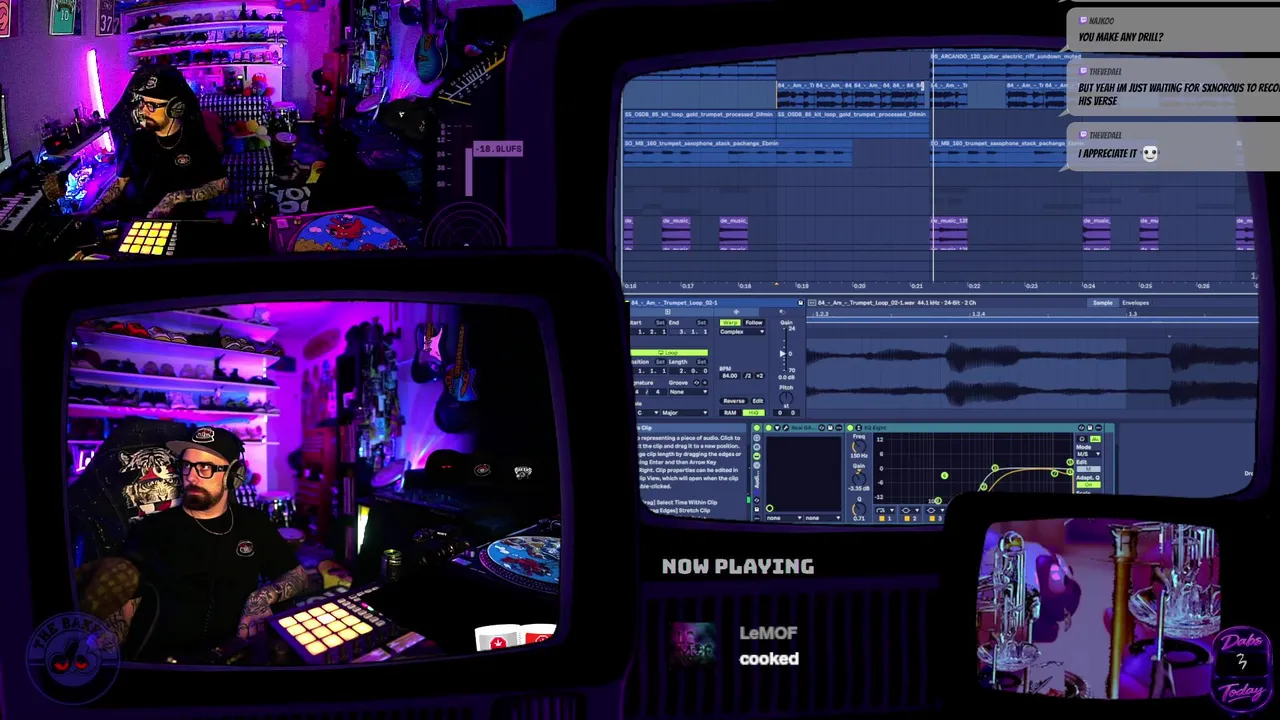
Task: Fold the Real GA device with triangle icon
Action: coord(777,428)
